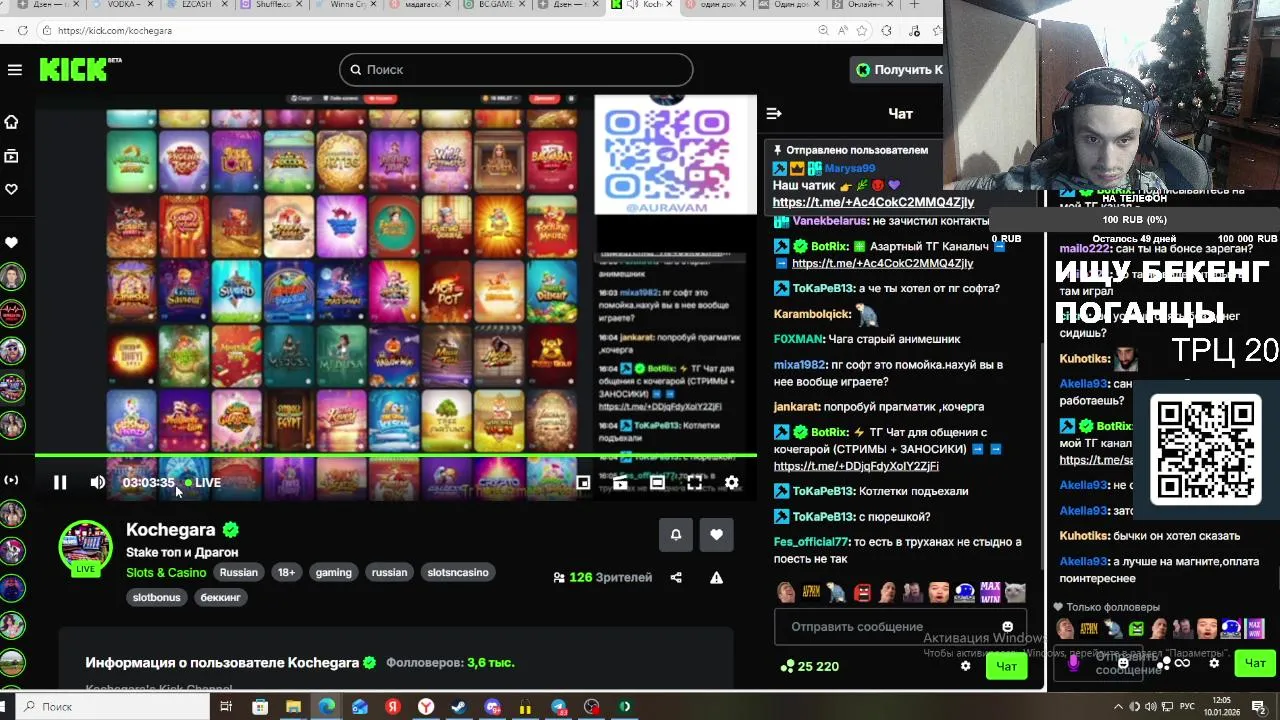Open the Slots & Casino category link
The width and height of the screenshot is (1280, 720).
pyautogui.click(x=166, y=573)
